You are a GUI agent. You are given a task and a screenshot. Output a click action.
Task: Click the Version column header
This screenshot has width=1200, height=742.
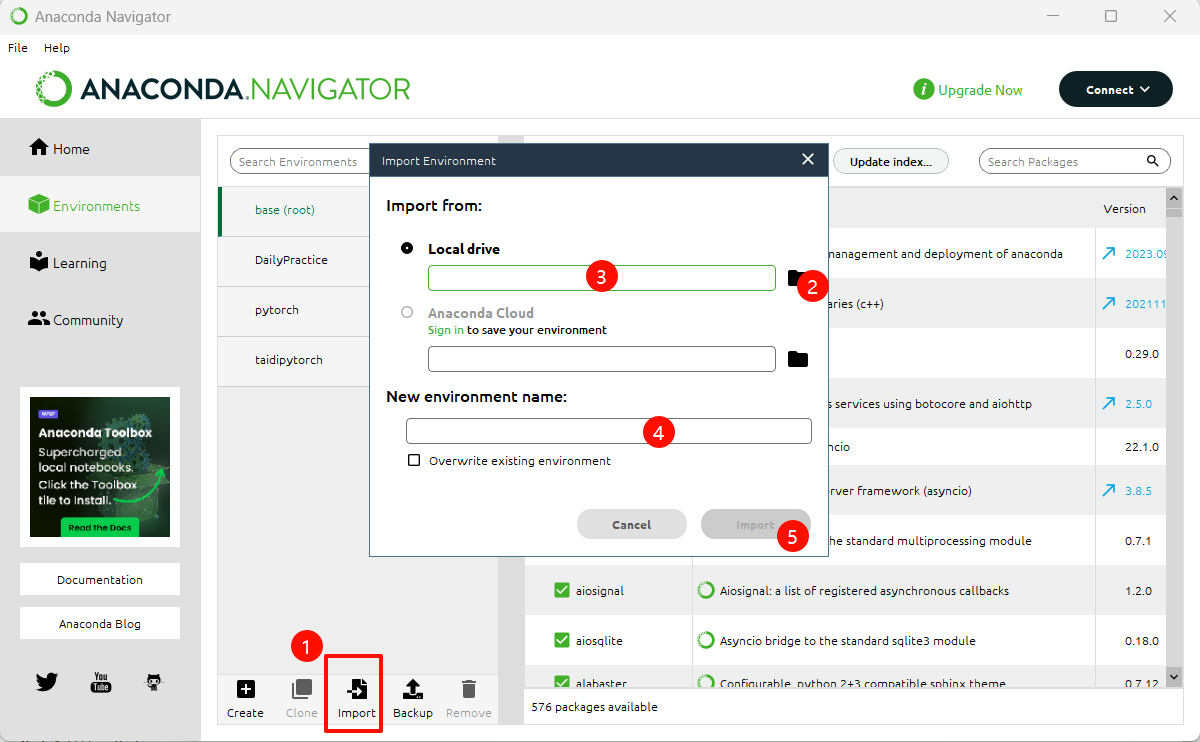1124,209
